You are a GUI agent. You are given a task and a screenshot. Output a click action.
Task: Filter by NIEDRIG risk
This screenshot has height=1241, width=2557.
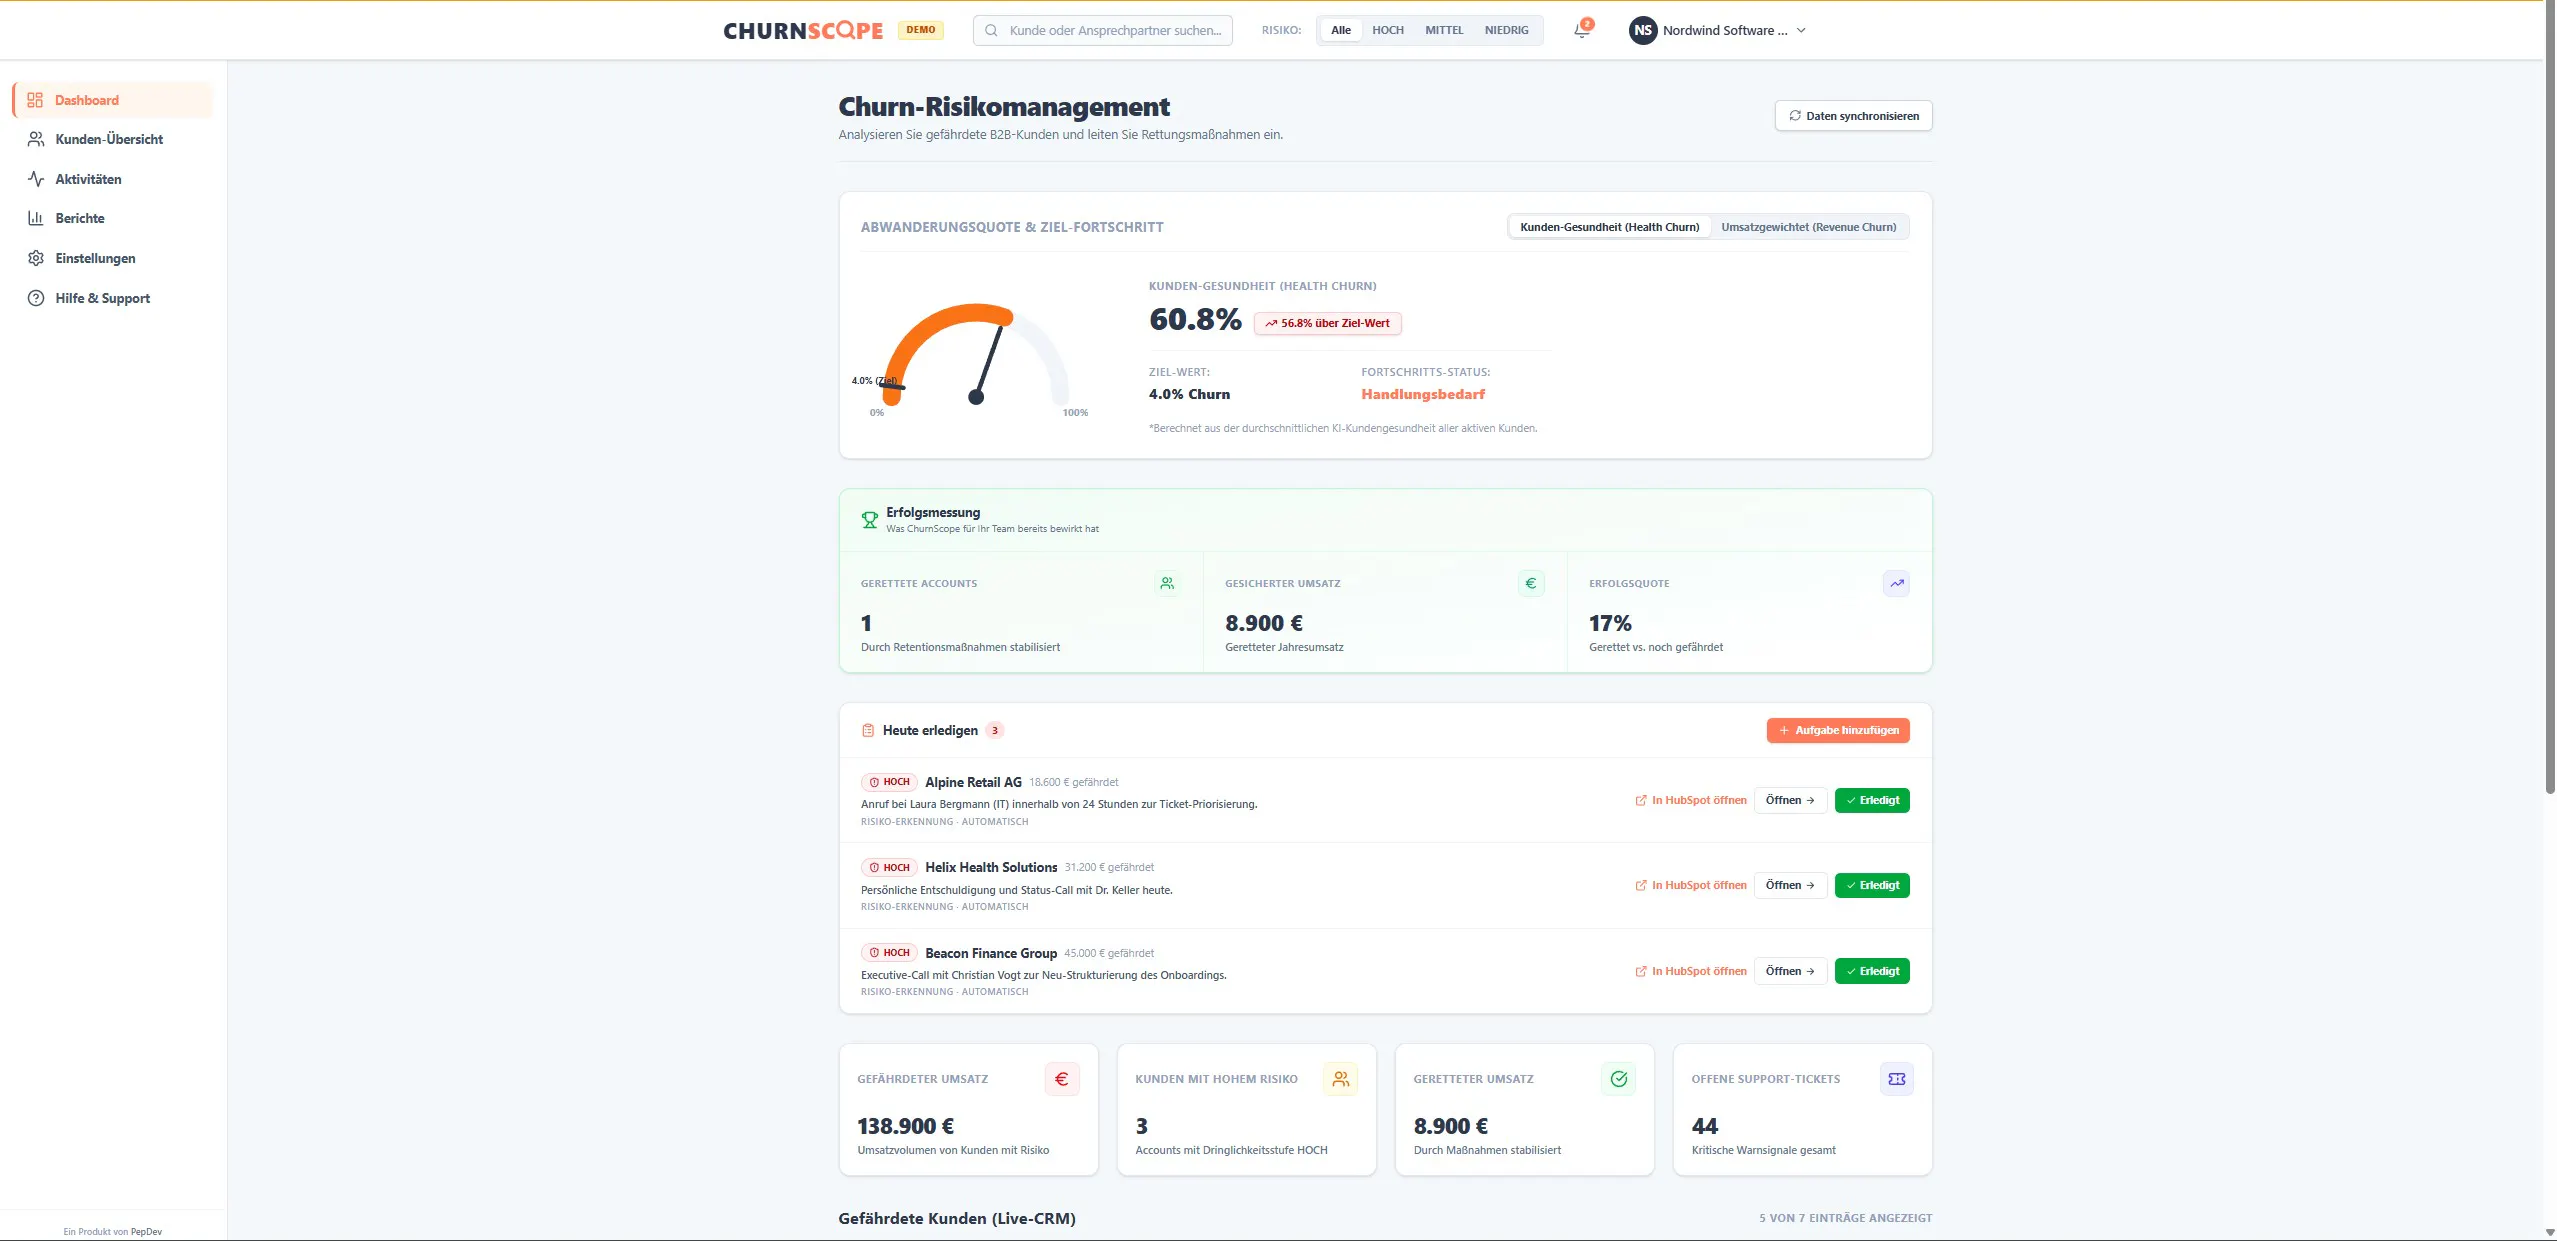1507,30
